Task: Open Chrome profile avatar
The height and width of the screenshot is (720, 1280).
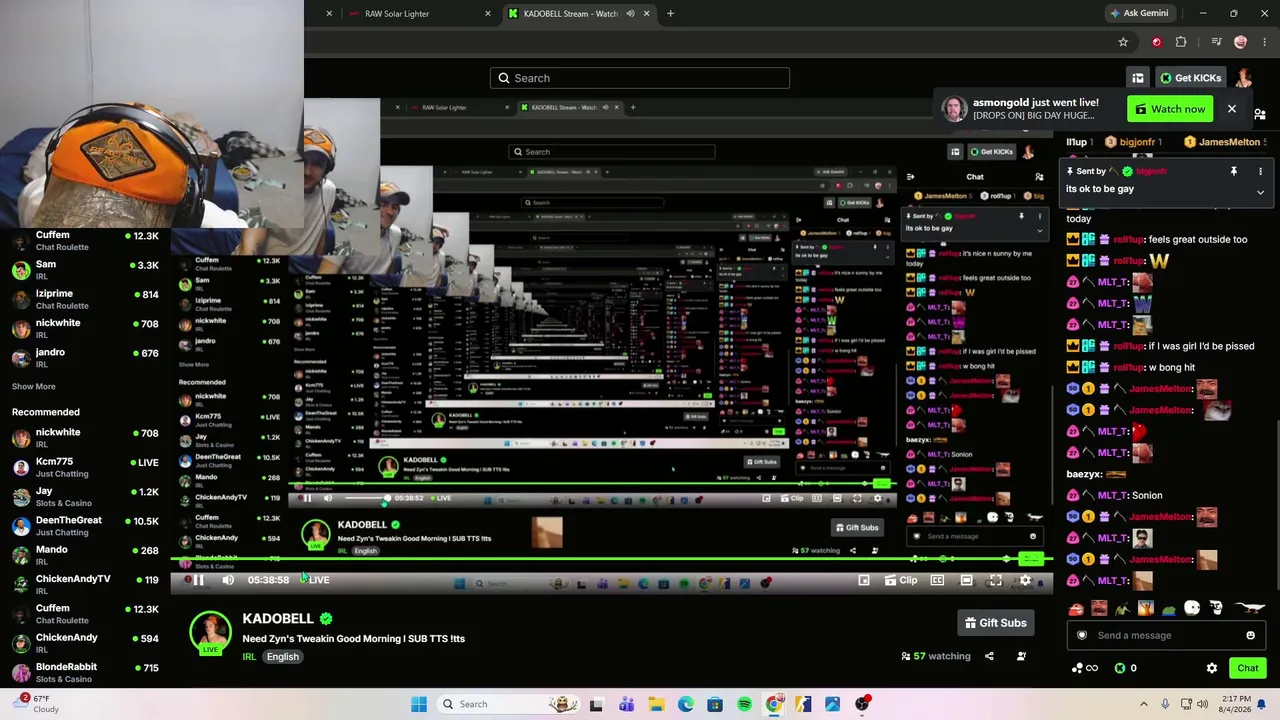Action: tap(1241, 42)
